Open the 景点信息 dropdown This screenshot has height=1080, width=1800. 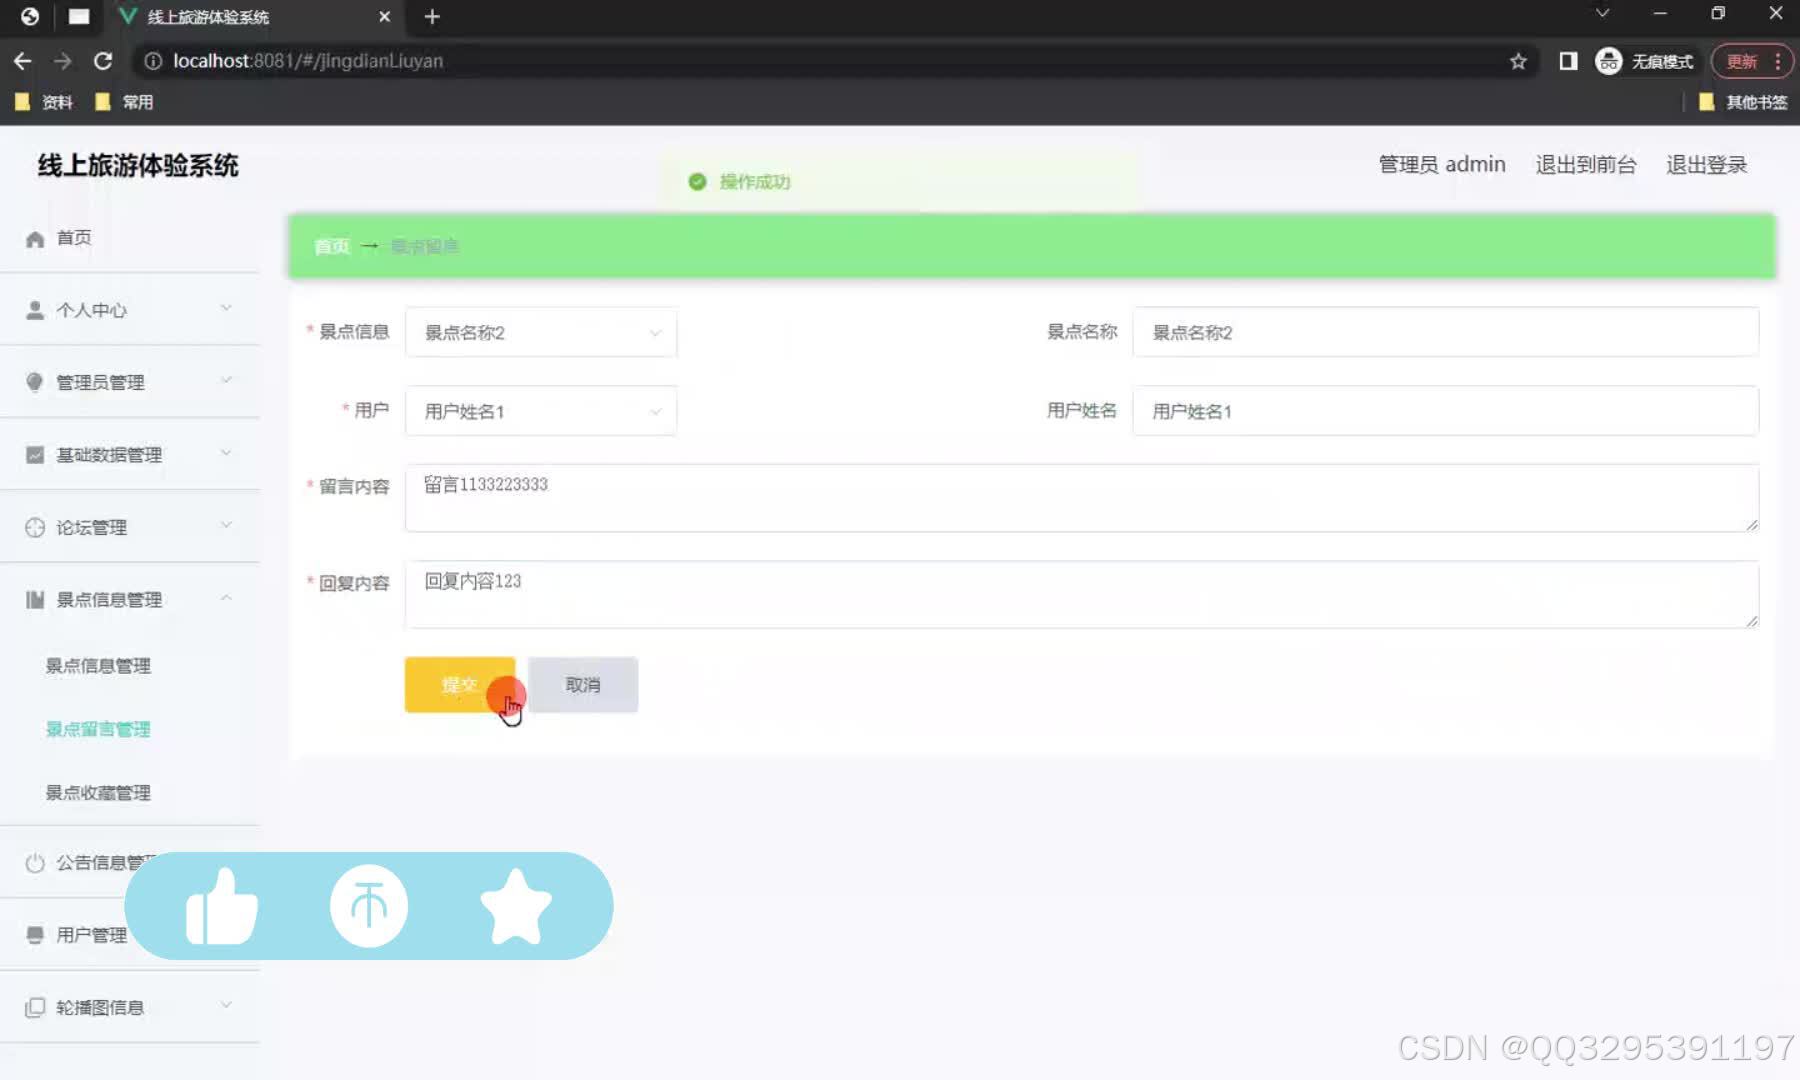[541, 333]
